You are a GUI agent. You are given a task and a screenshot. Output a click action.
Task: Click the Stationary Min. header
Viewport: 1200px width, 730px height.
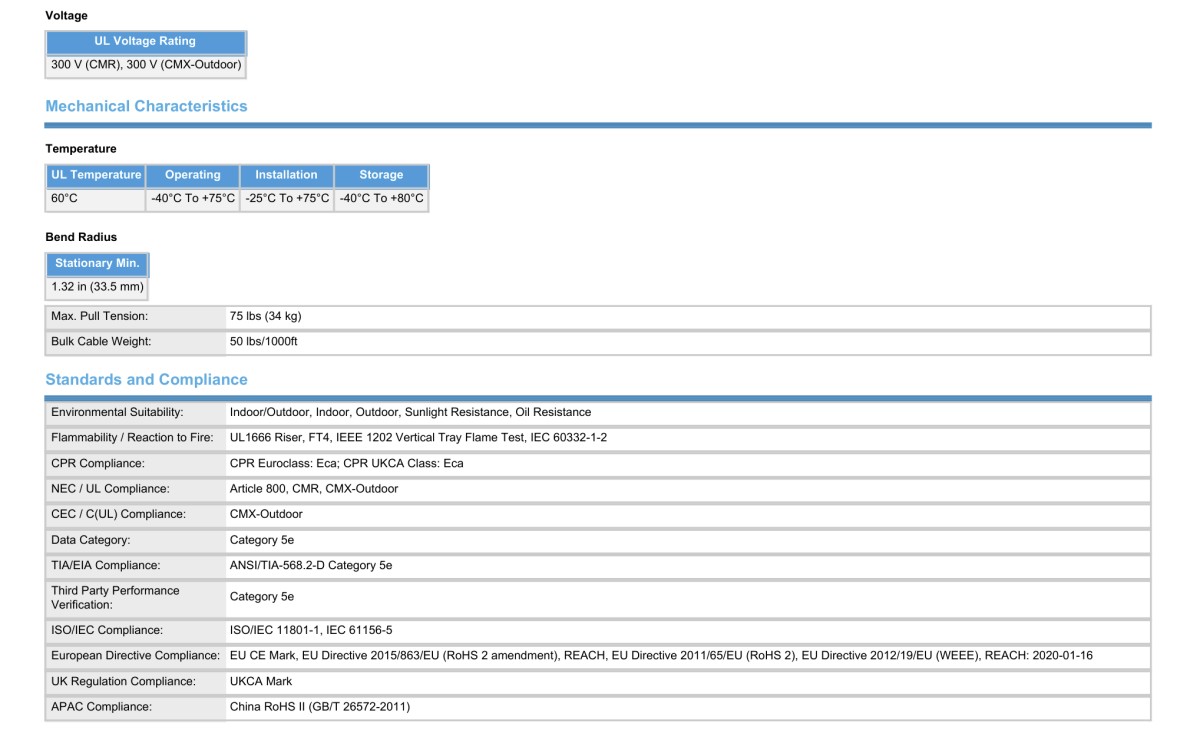coord(97,264)
